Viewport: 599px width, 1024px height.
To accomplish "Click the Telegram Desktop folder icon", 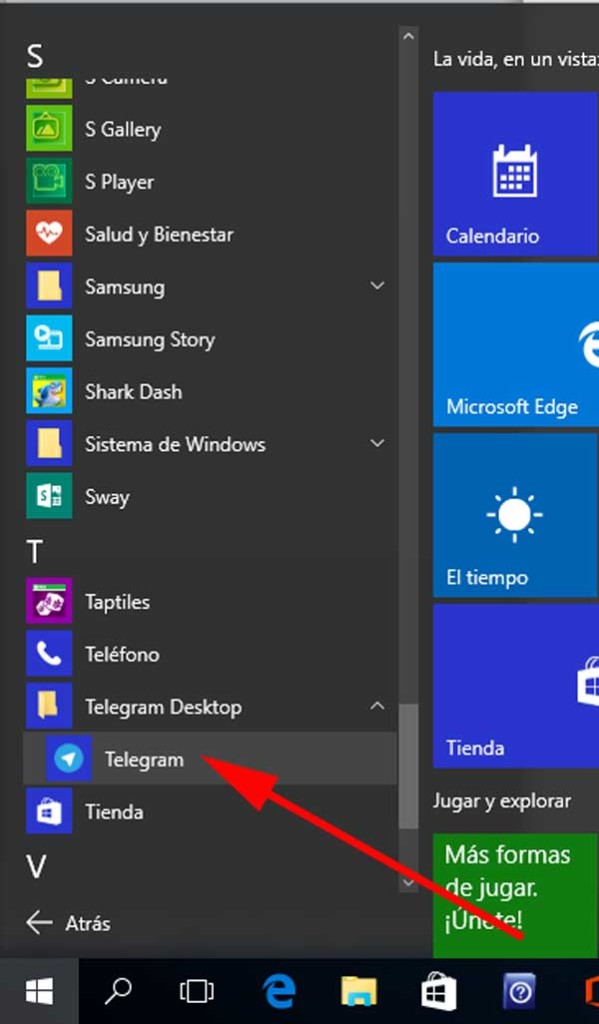I will point(49,706).
